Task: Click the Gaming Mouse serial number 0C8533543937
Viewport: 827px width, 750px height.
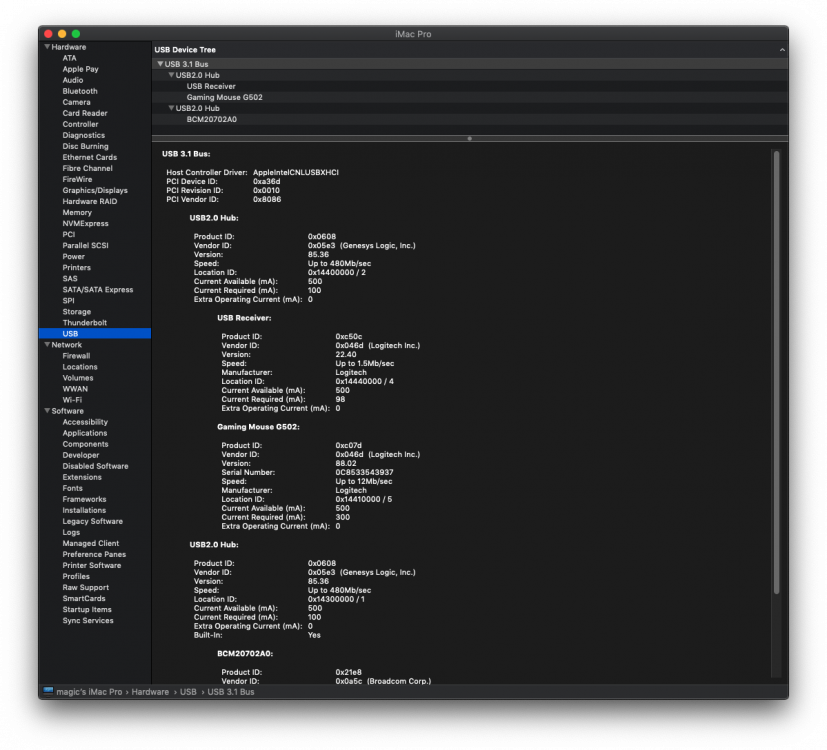Action: pyautogui.click(x=364, y=472)
